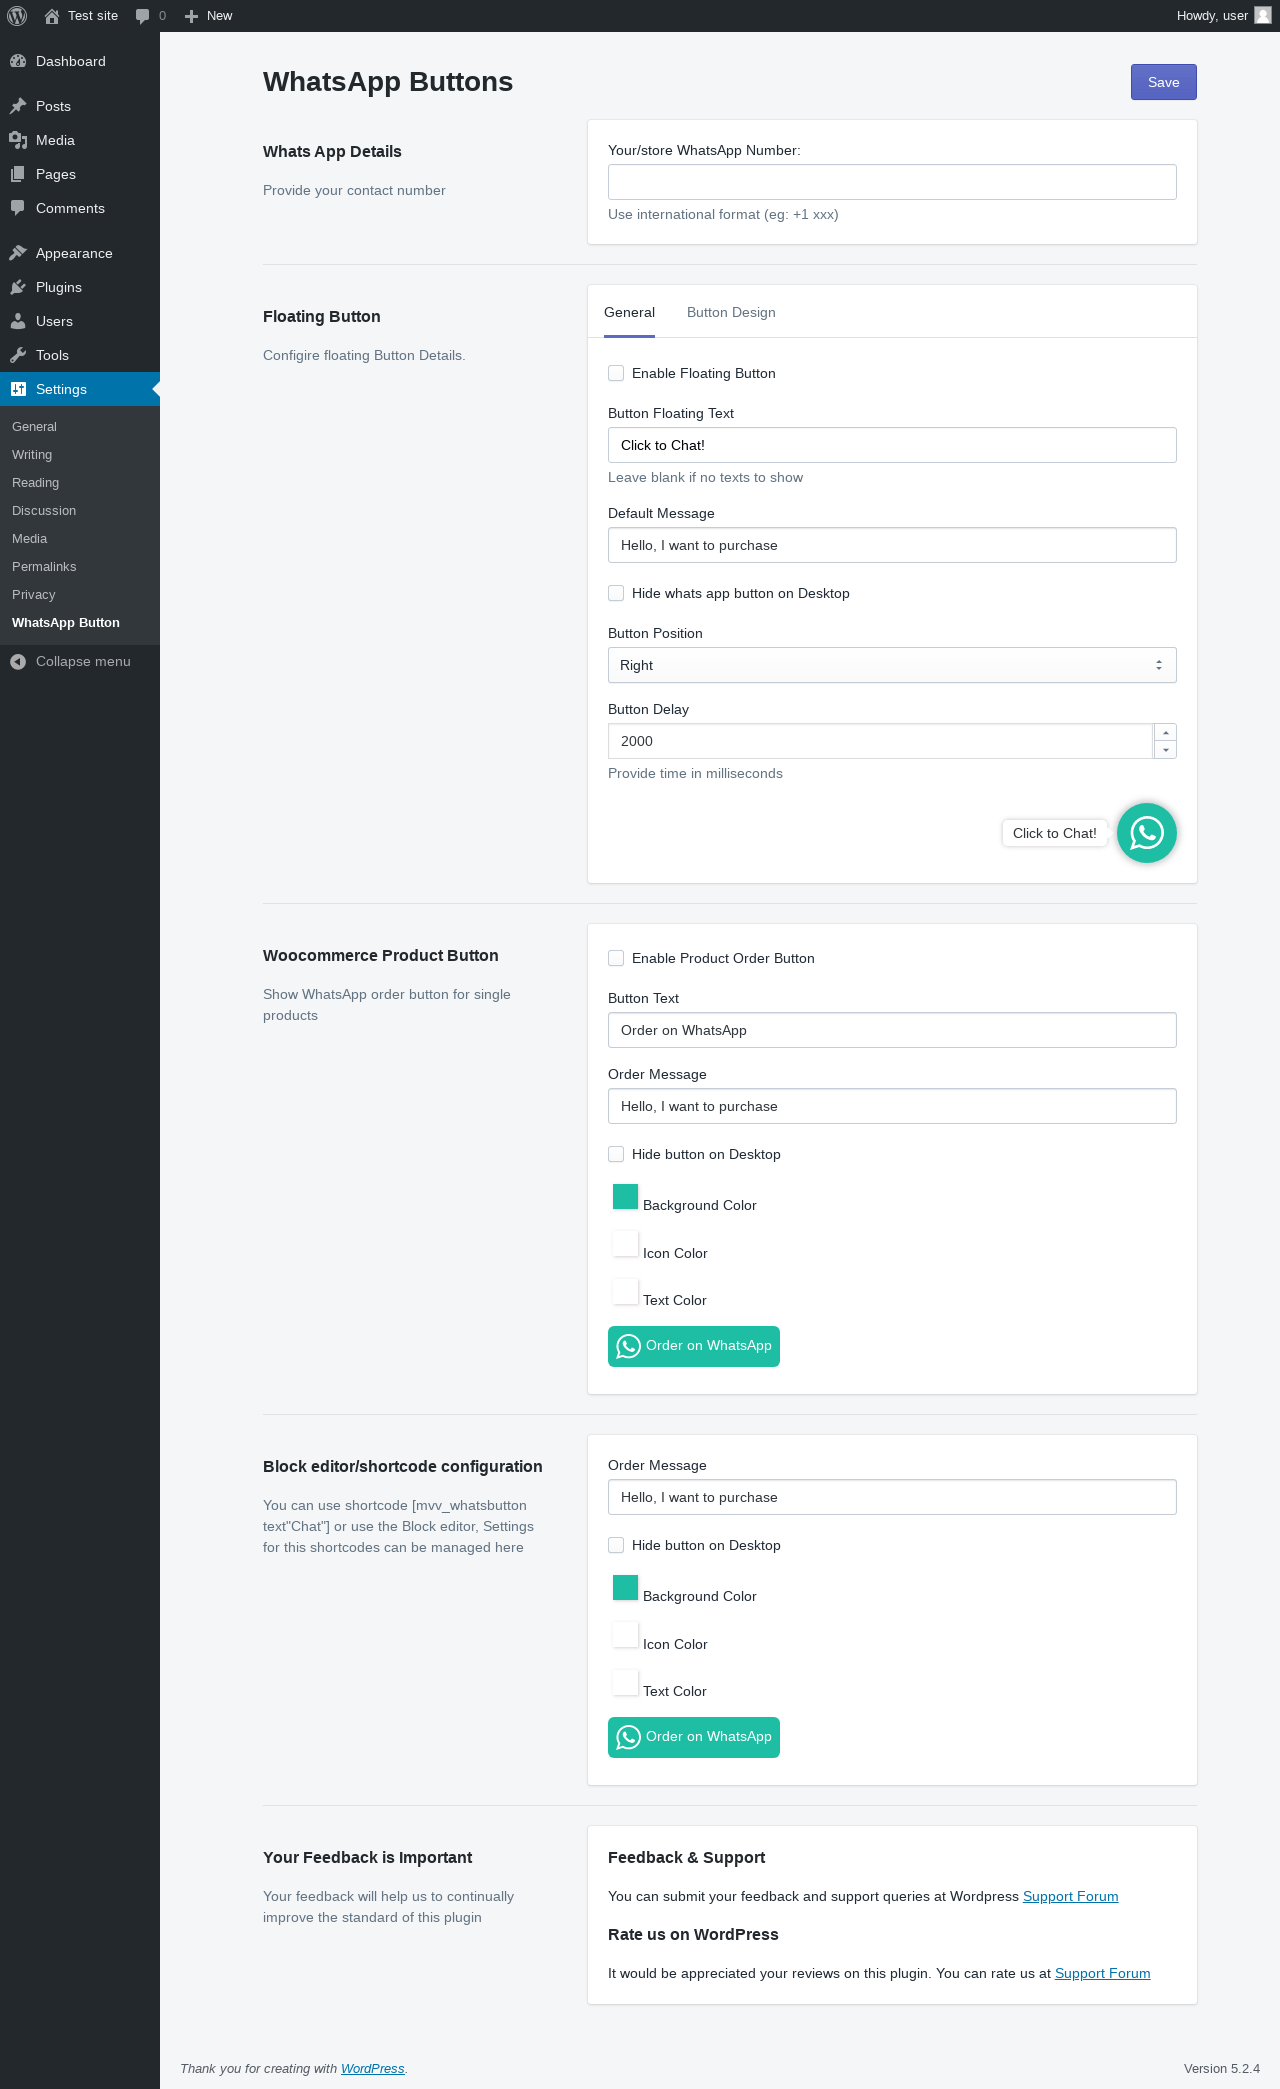Open Woocommerce Background Color green swatch
This screenshot has width=1280, height=2089.
(x=626, y=1196)
